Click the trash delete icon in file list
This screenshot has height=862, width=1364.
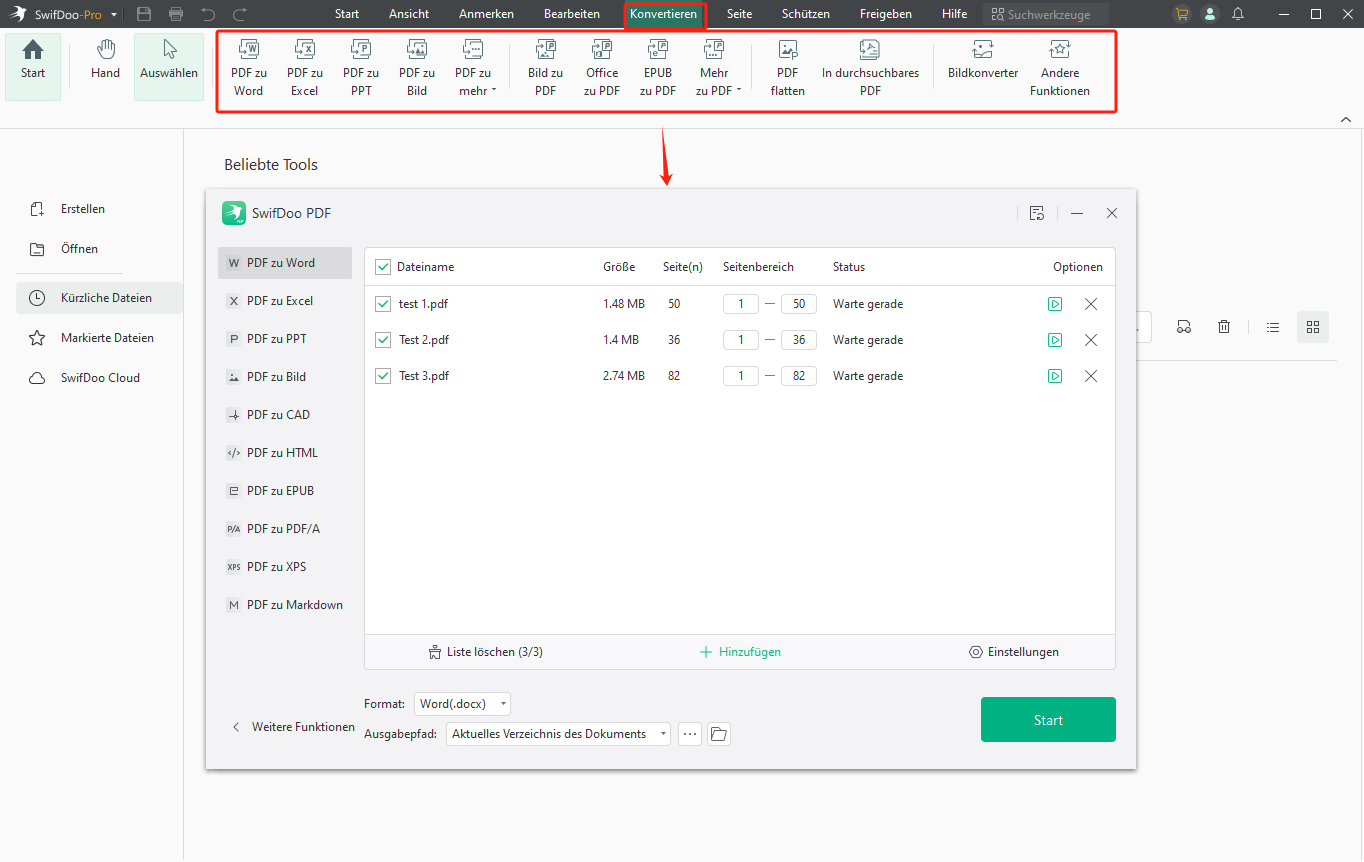(x=1224, y=327)
